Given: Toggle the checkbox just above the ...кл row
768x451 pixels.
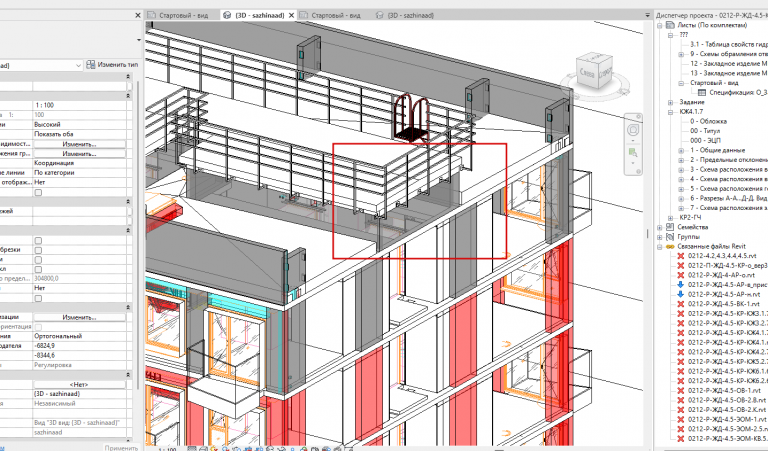Looking at the screenshot, I should click(x=38, y=260).
